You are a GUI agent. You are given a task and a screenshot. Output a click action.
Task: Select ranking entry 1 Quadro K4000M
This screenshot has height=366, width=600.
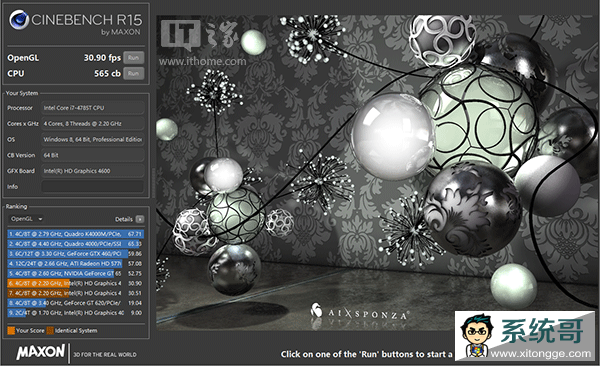75,234
